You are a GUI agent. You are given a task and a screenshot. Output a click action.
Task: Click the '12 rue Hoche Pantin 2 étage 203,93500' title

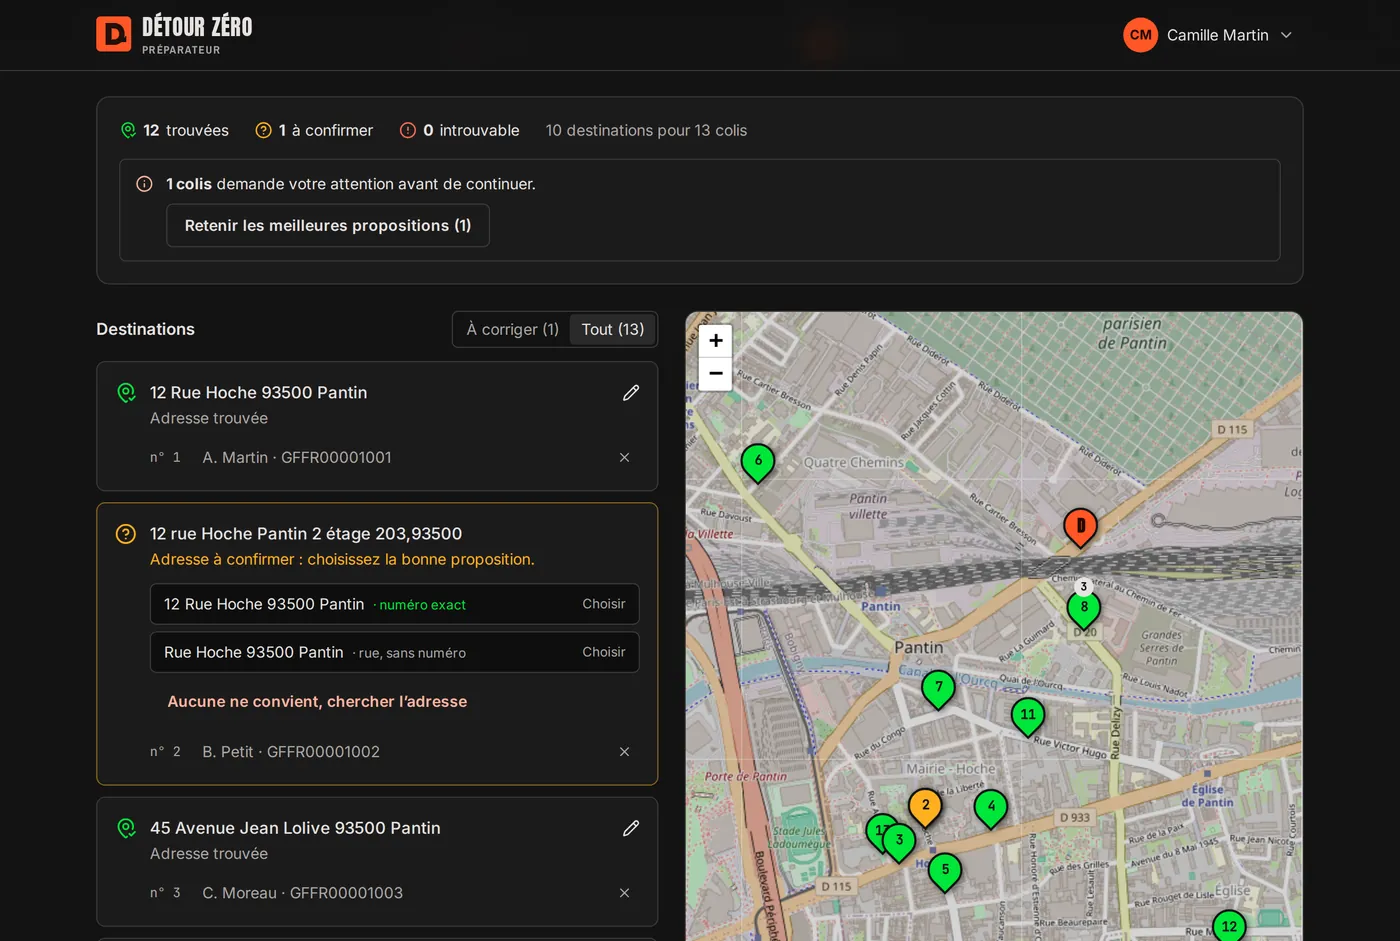tap(306, 534)
